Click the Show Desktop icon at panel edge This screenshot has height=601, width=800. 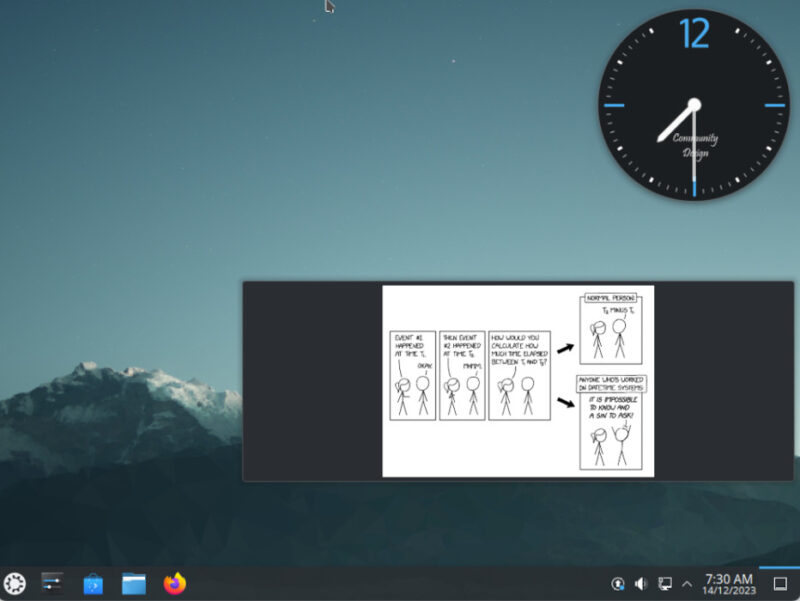[x=779, y=583]
